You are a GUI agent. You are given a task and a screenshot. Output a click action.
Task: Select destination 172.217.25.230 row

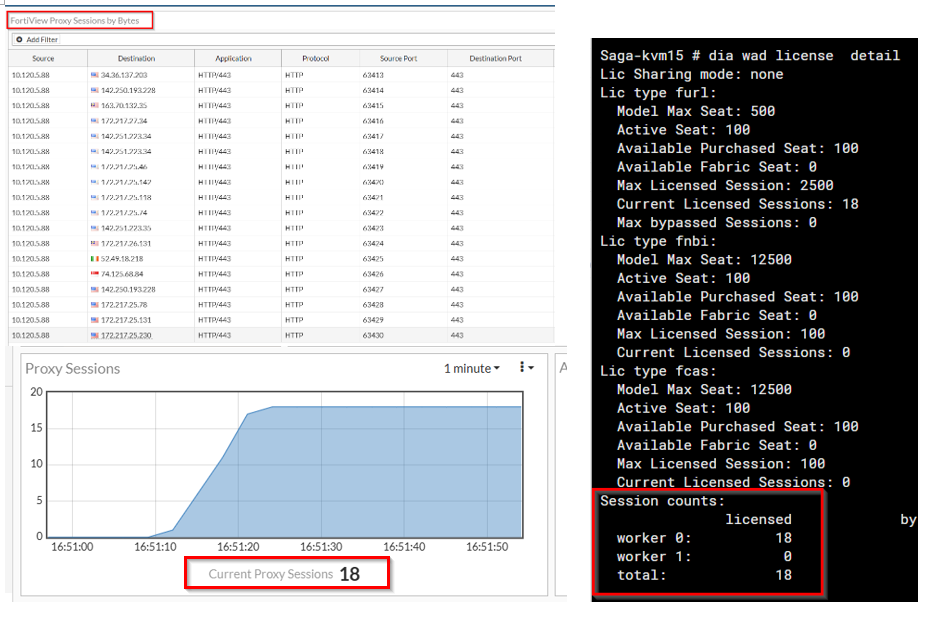[281, 336]
